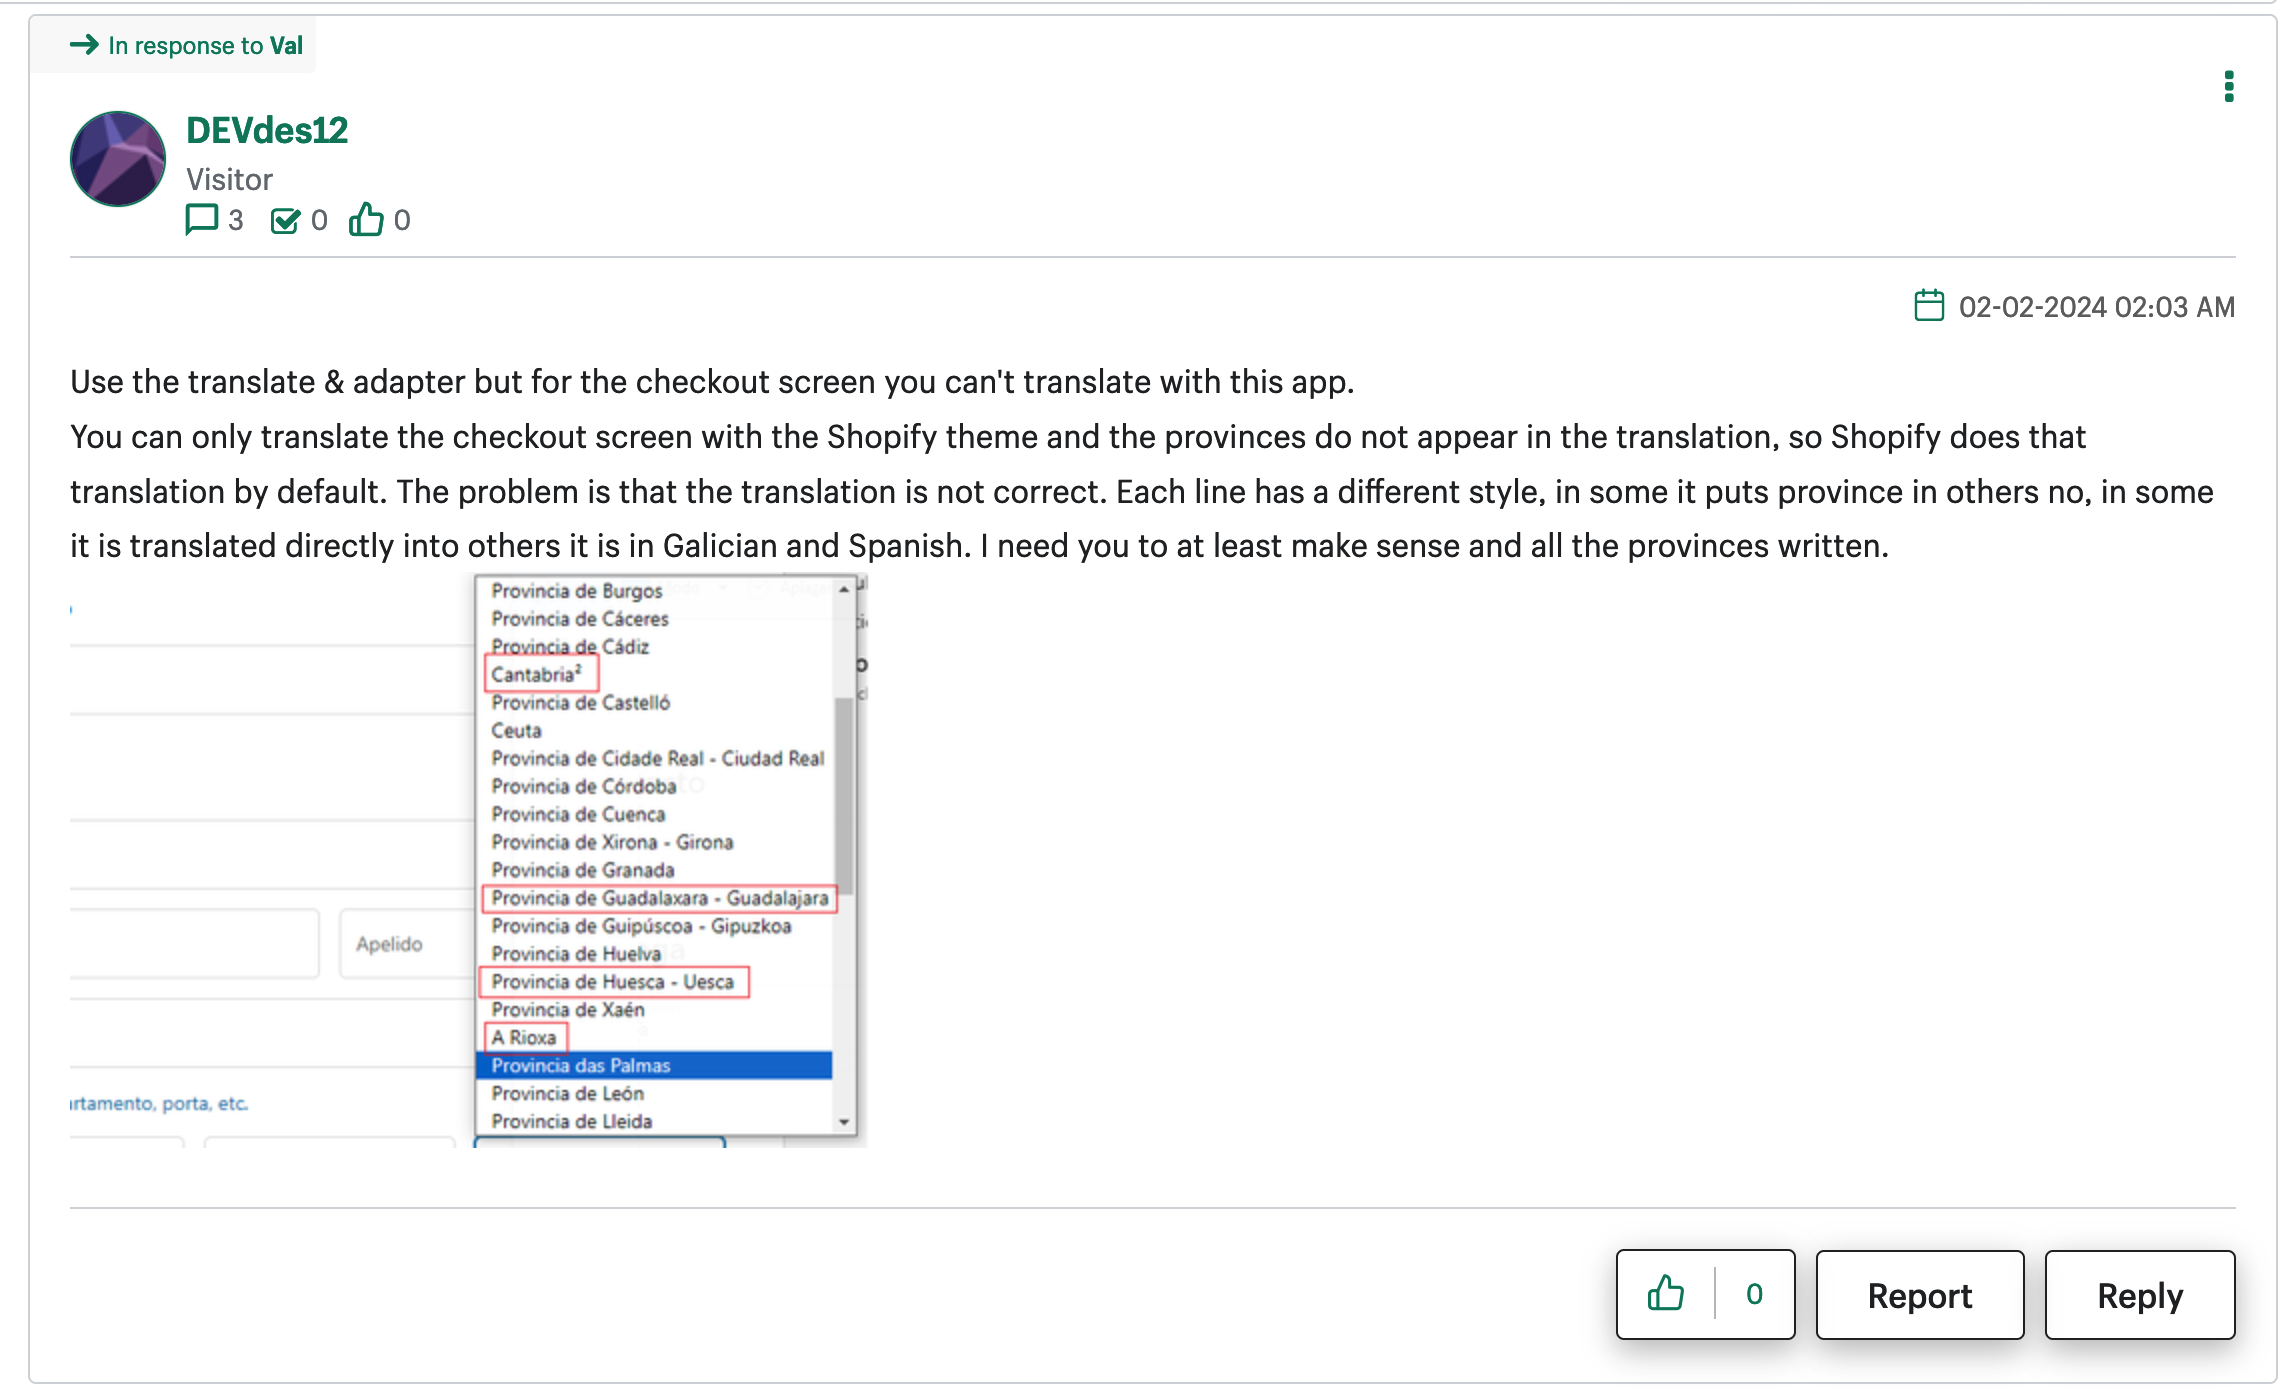Select the green solutions checkmark icon
The image size is (2290, 1394).
[x=287, y=220]
